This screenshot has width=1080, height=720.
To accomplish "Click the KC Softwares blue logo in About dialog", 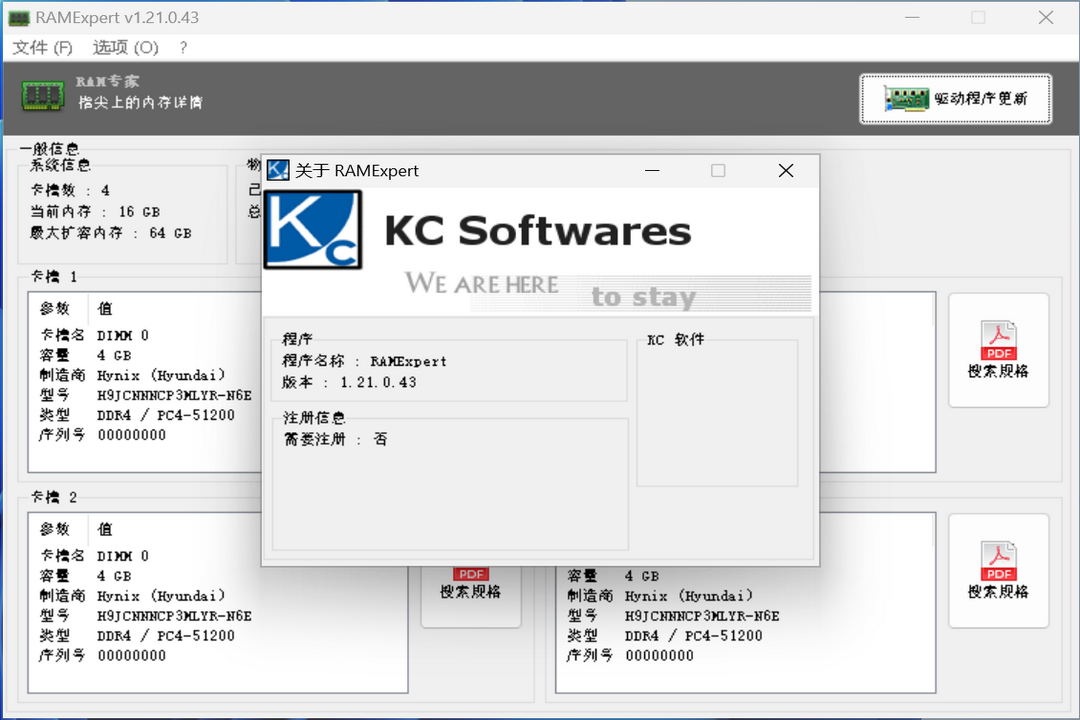I will [311, 229].
